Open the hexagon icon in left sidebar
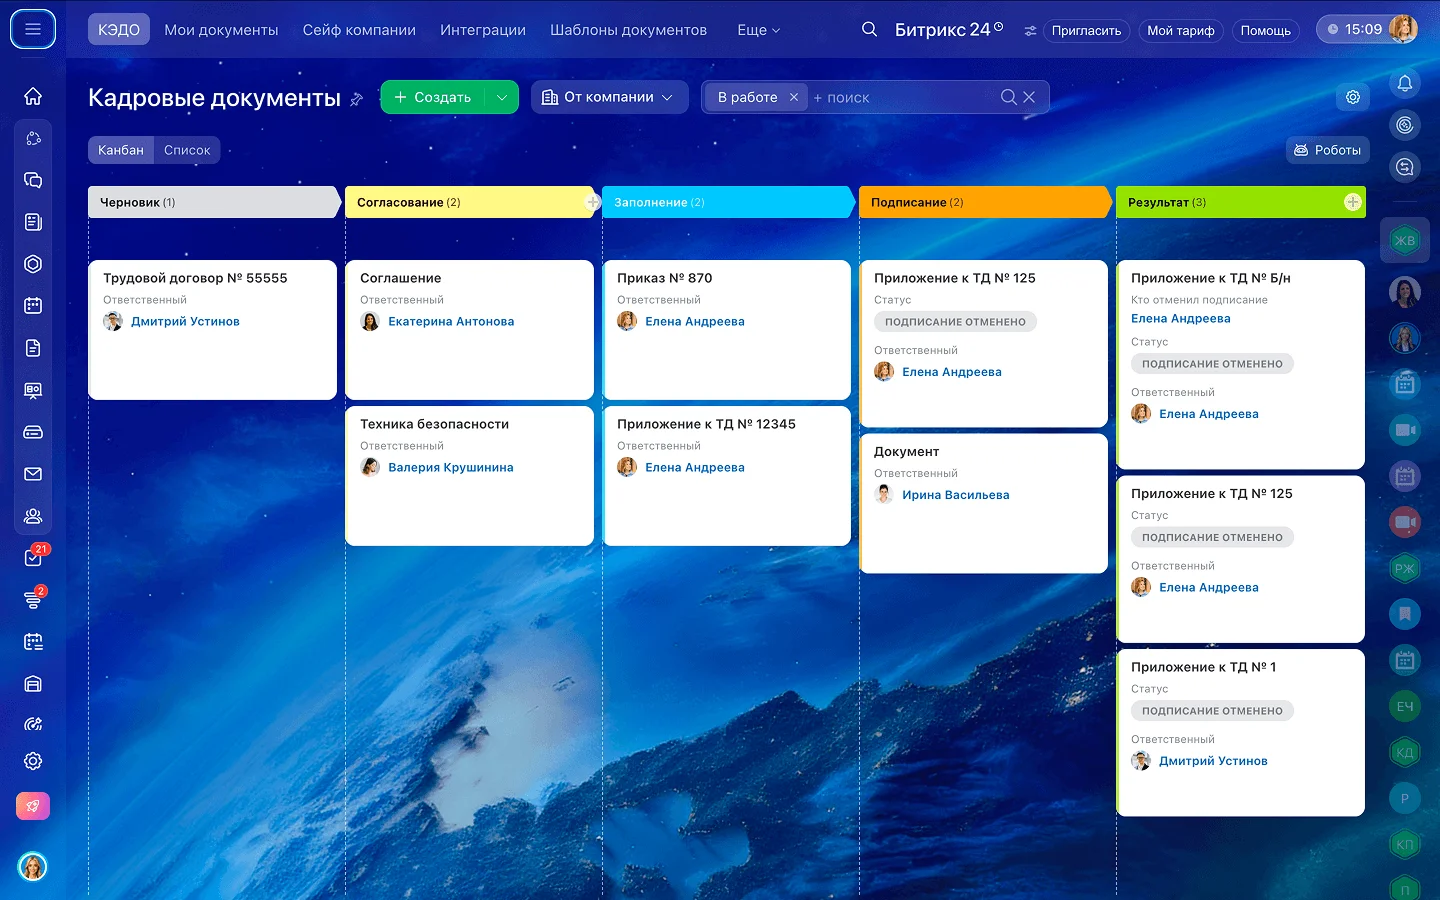Image resolution: width=1440 pixels, height=900 pixels. click(x=33, y=264)
